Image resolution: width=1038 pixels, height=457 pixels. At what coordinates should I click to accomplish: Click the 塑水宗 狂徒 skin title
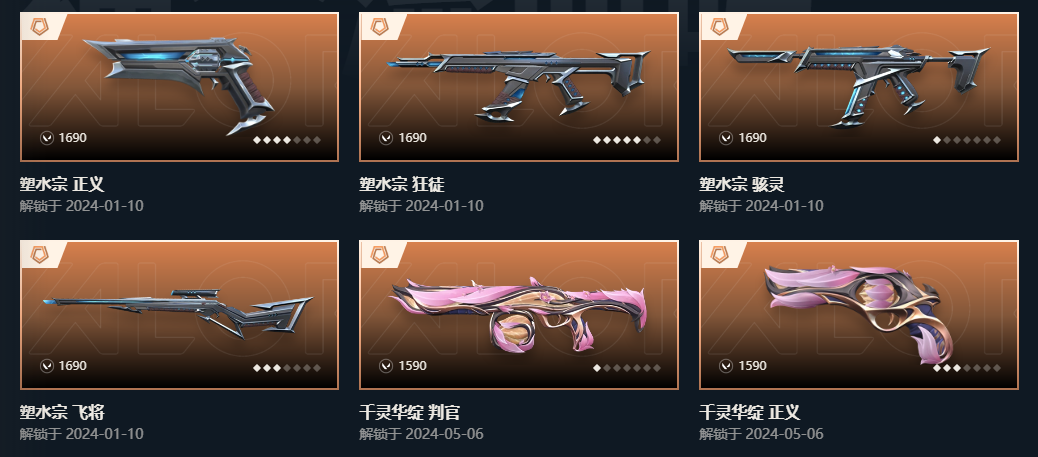402,184
